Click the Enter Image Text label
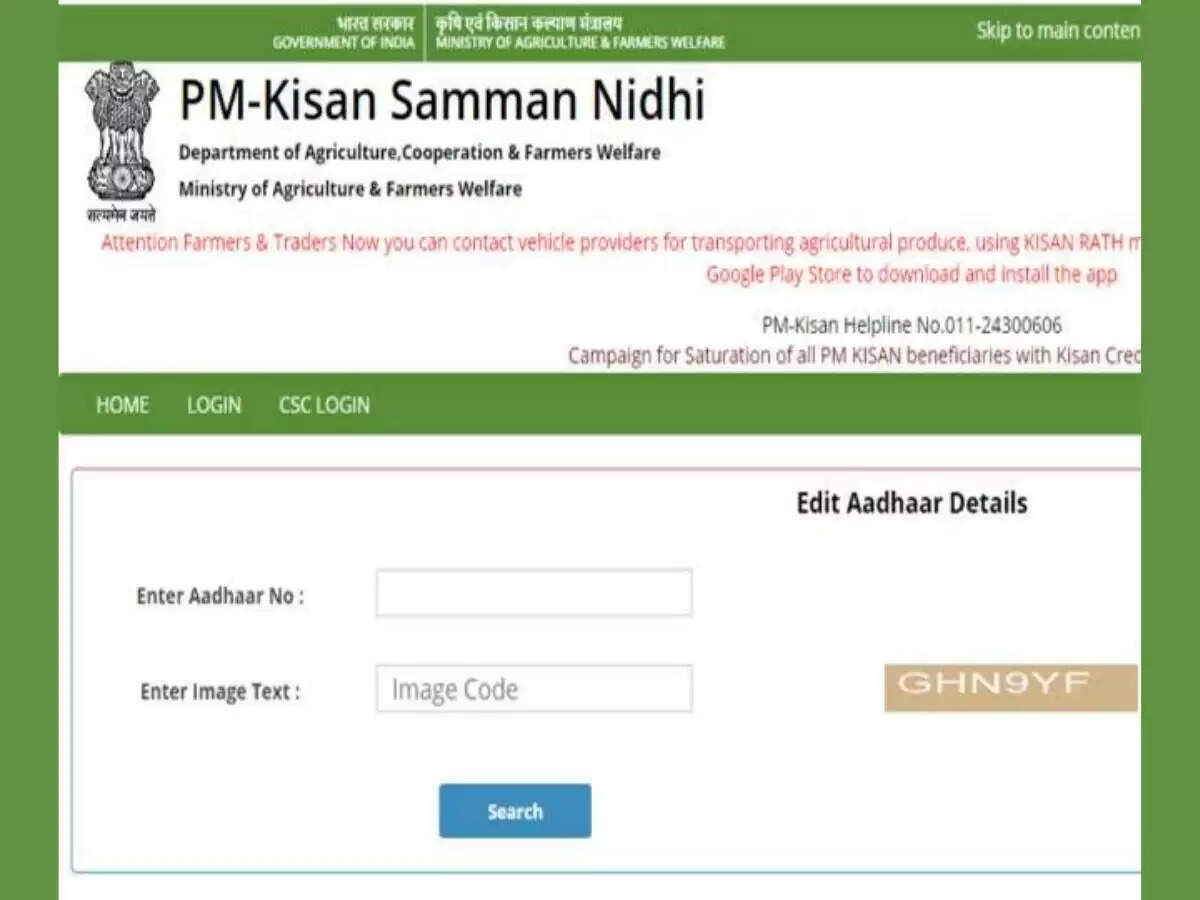1200x900 pixels. coord(220,692)
